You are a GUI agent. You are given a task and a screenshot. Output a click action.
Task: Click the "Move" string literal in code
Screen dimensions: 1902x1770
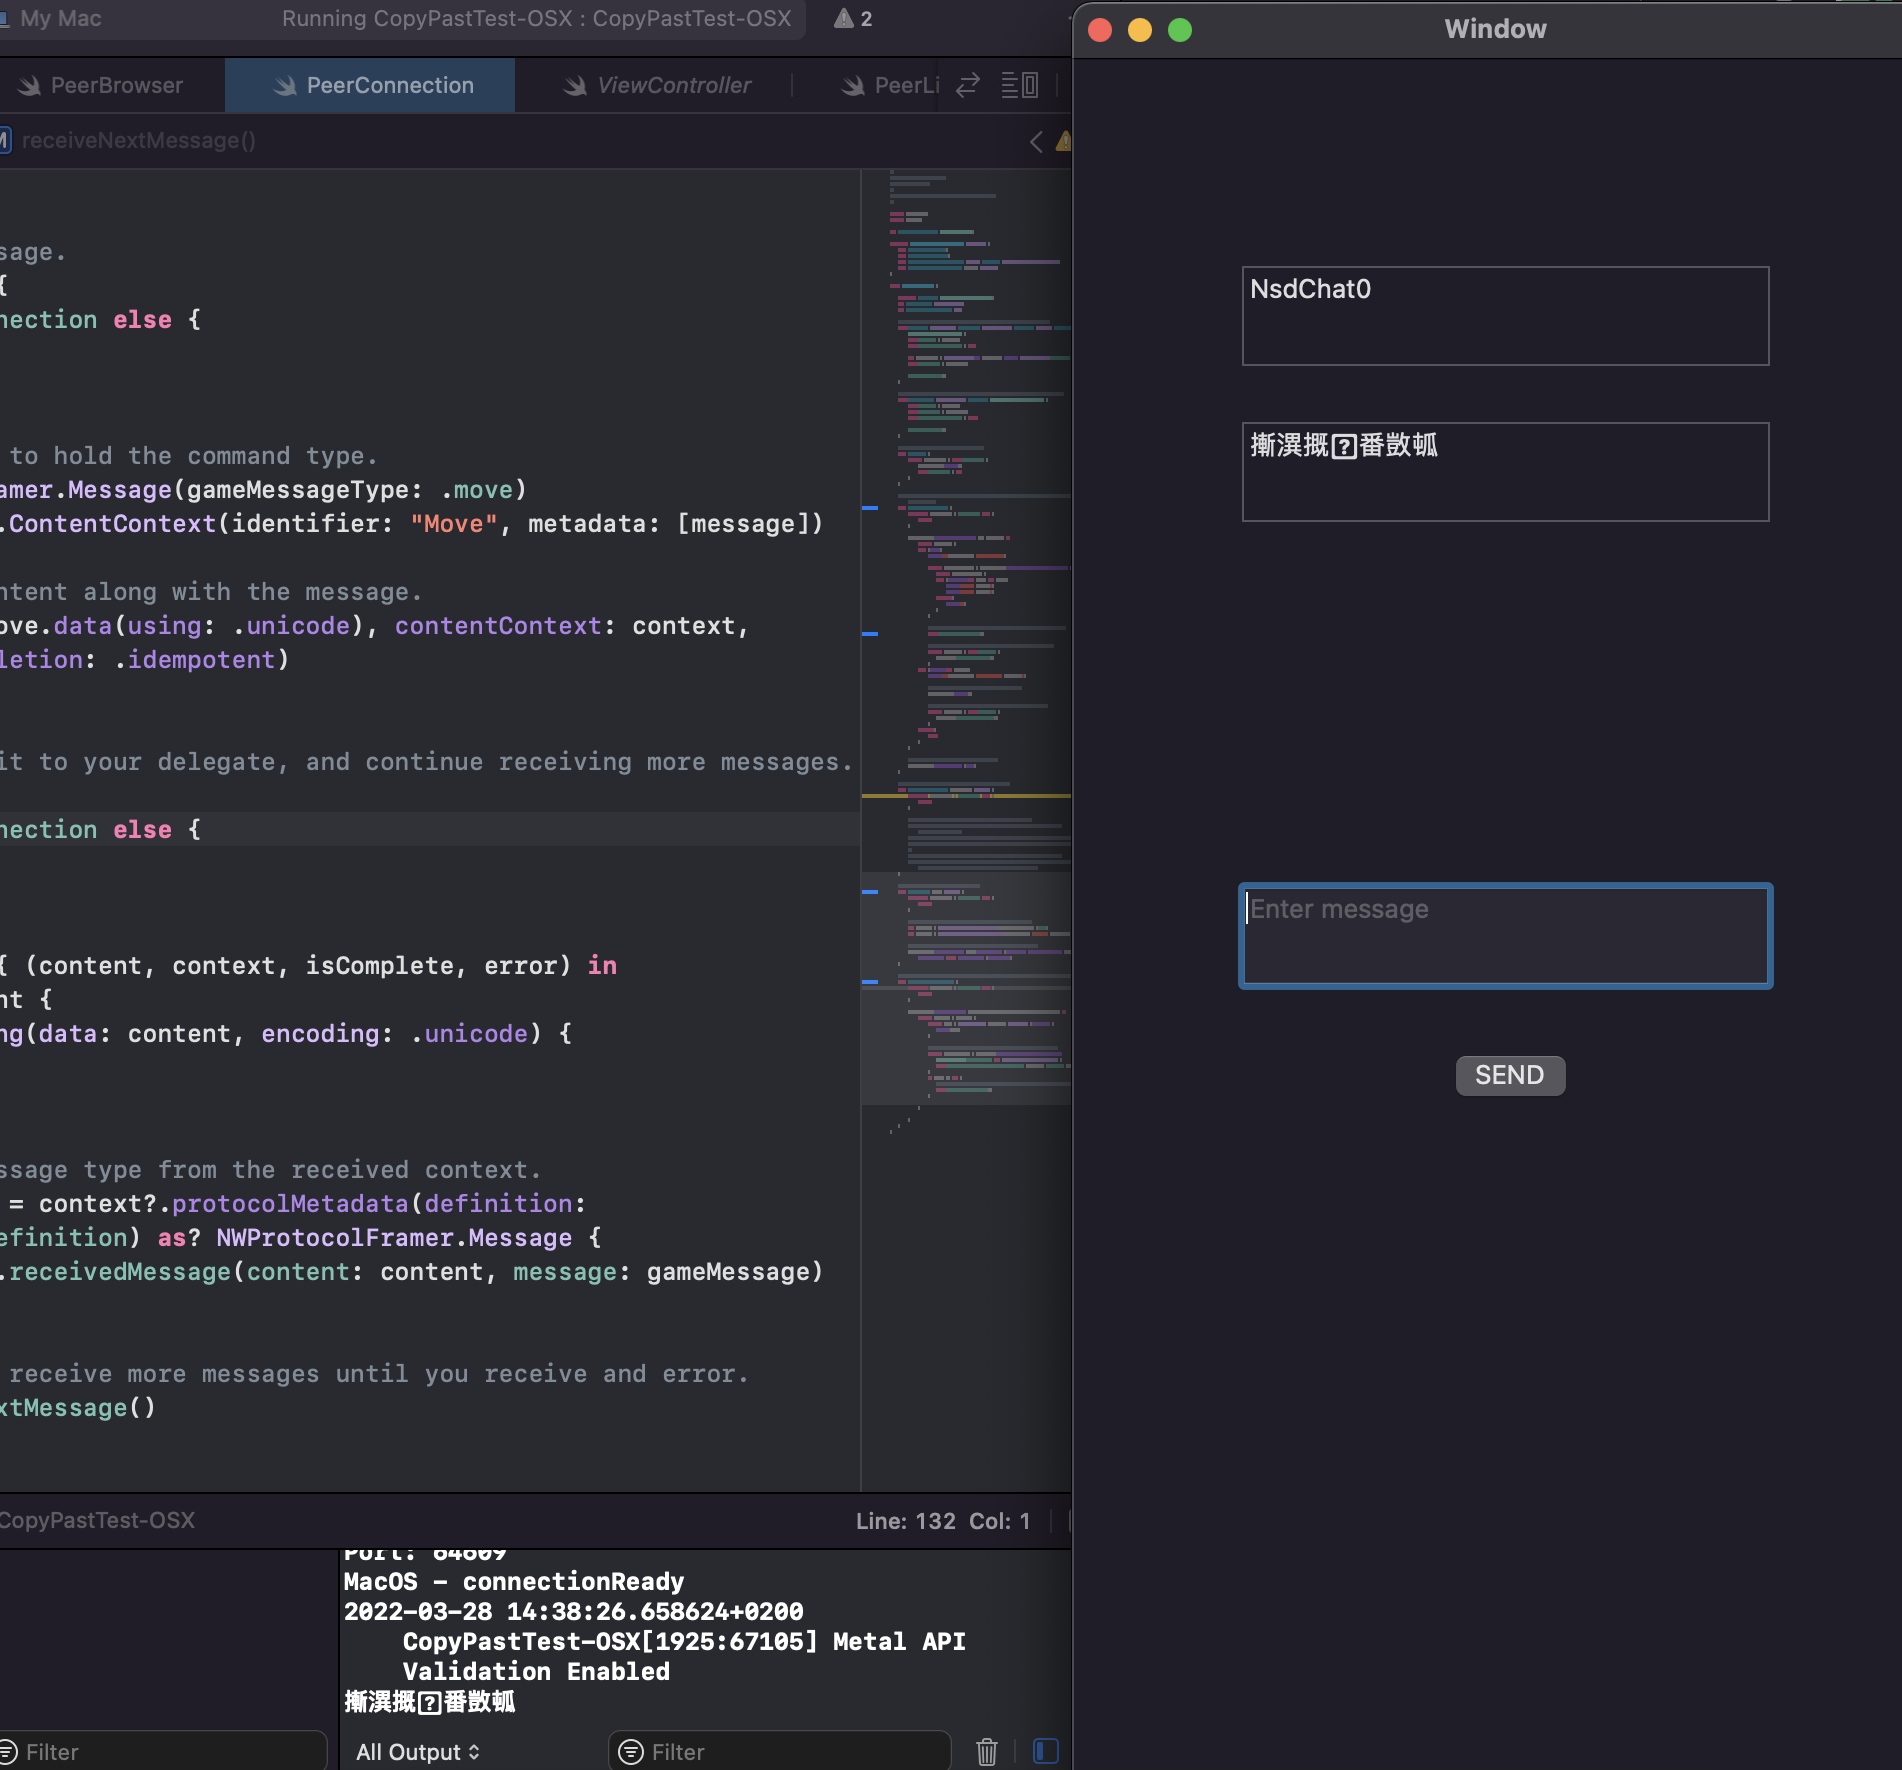453,524
